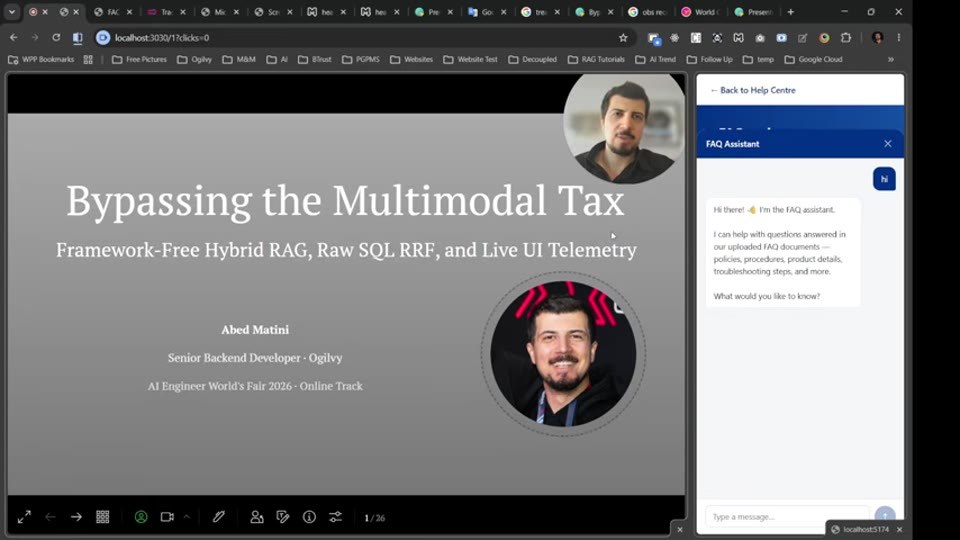The width and height of the screenshot is (960, 540).
Task: Open the presenter mode icon
Action: click(257, 517)
